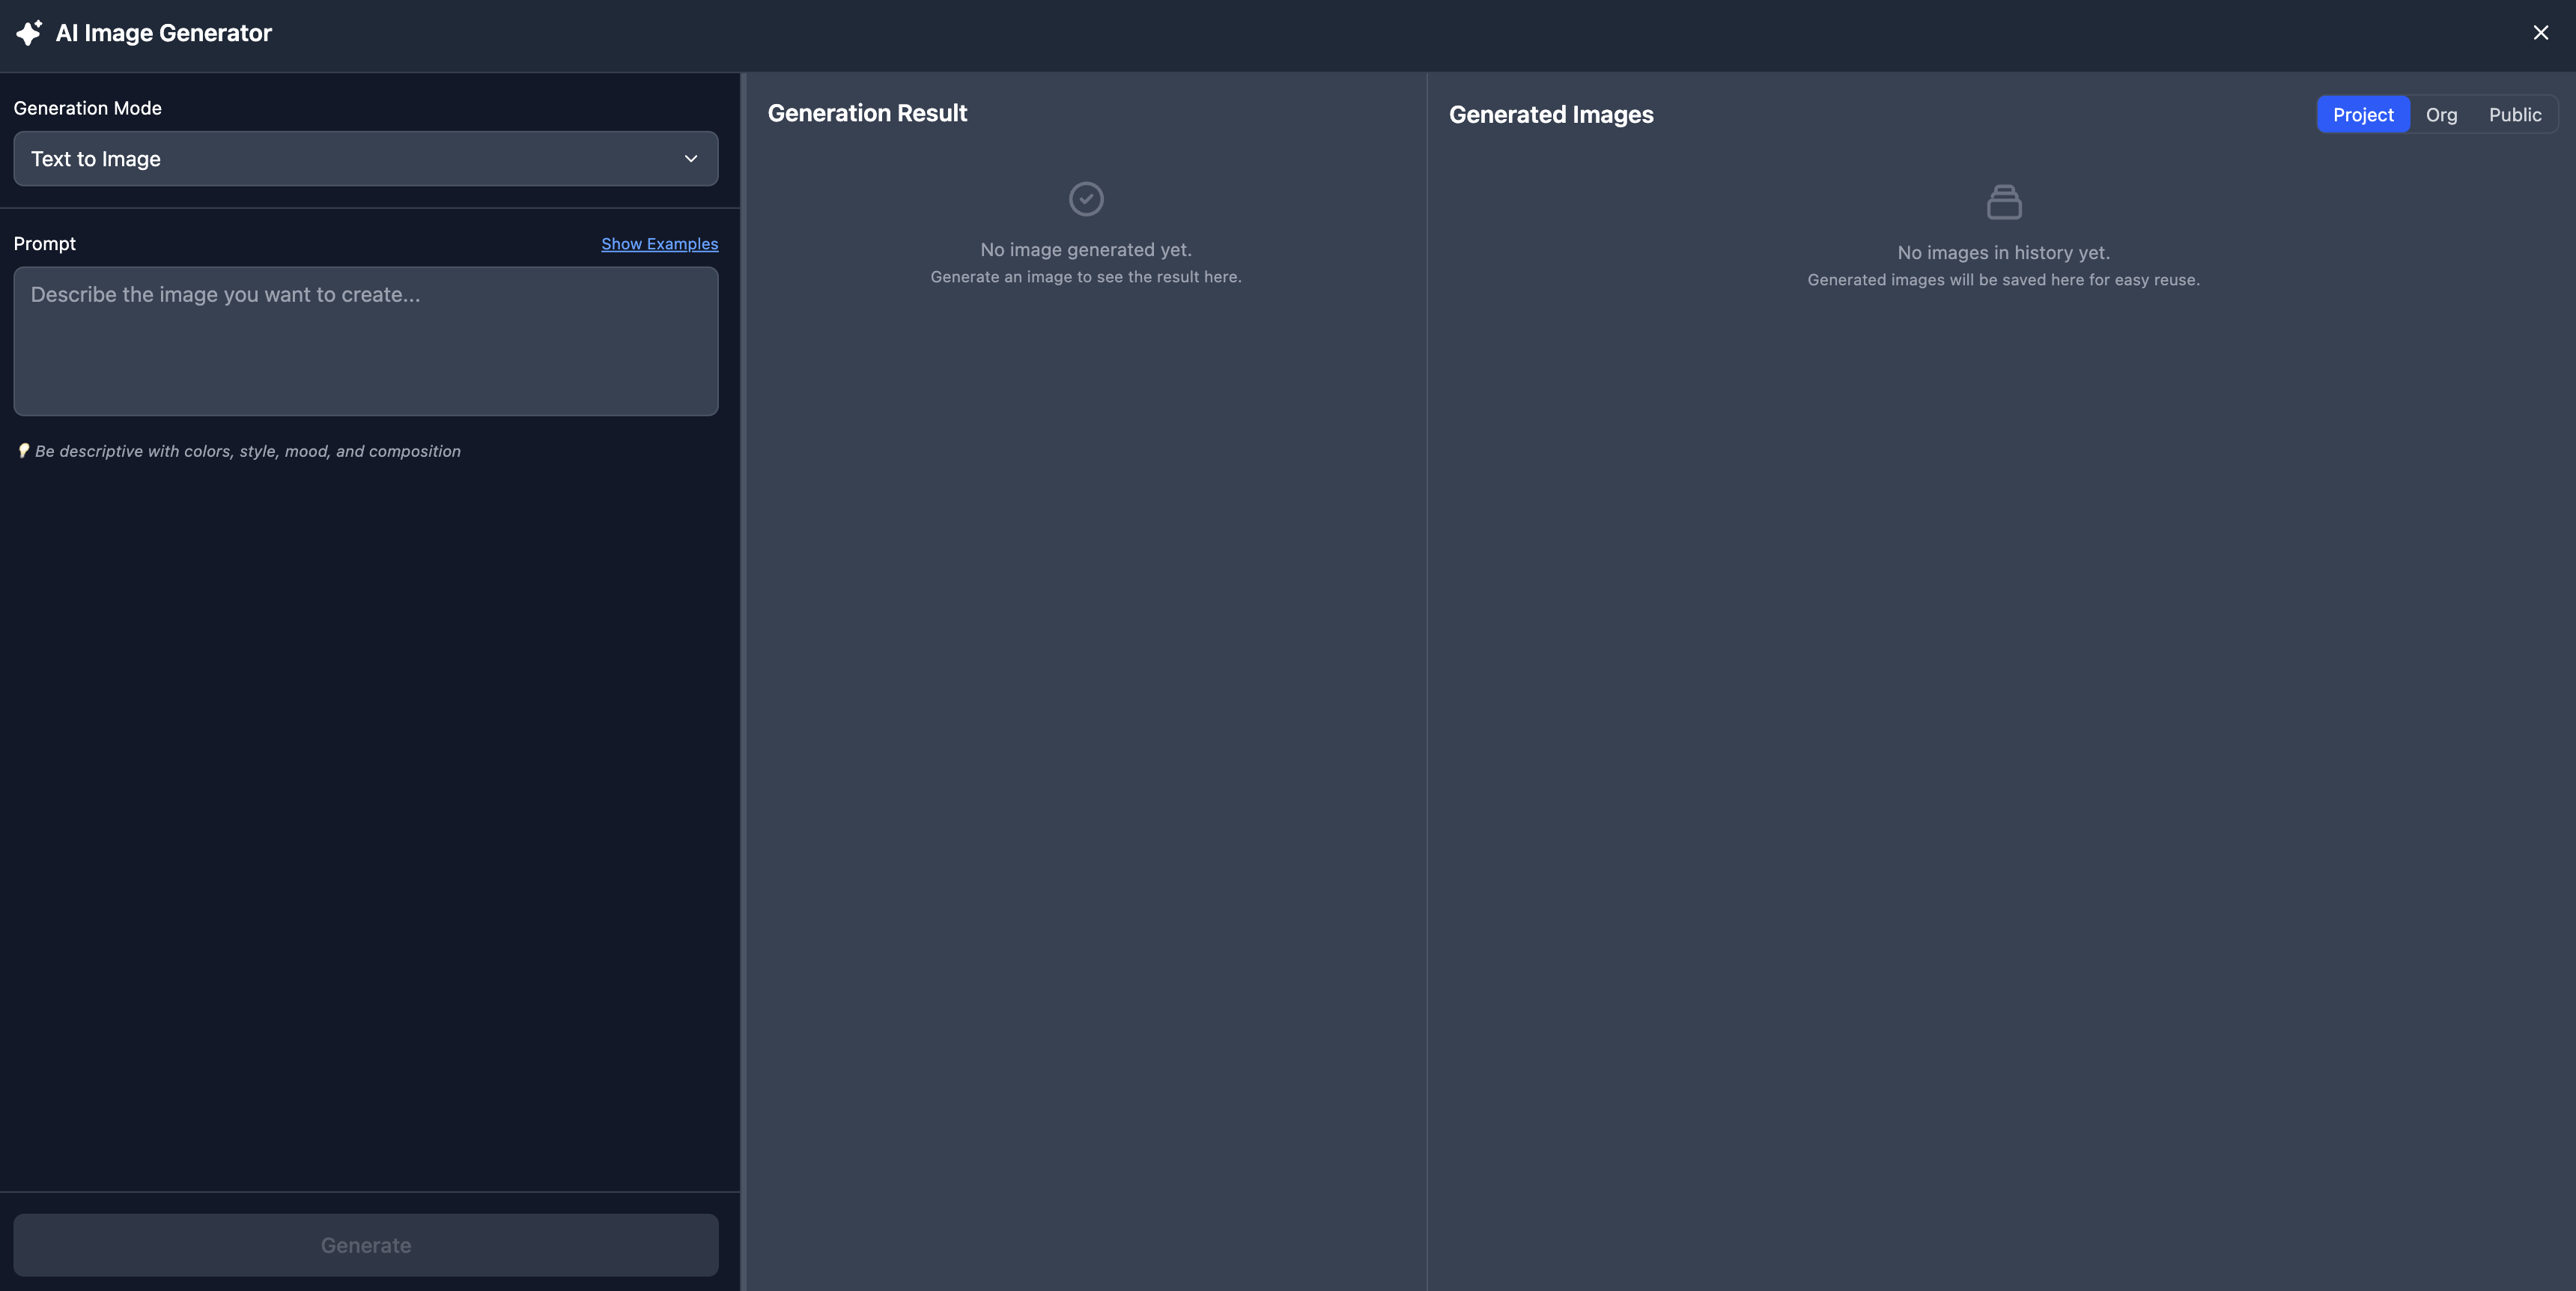Click the 'No images in history yet' message
The width and height of the screenshot is (2576, 1291).
[x=2003, y=253]
